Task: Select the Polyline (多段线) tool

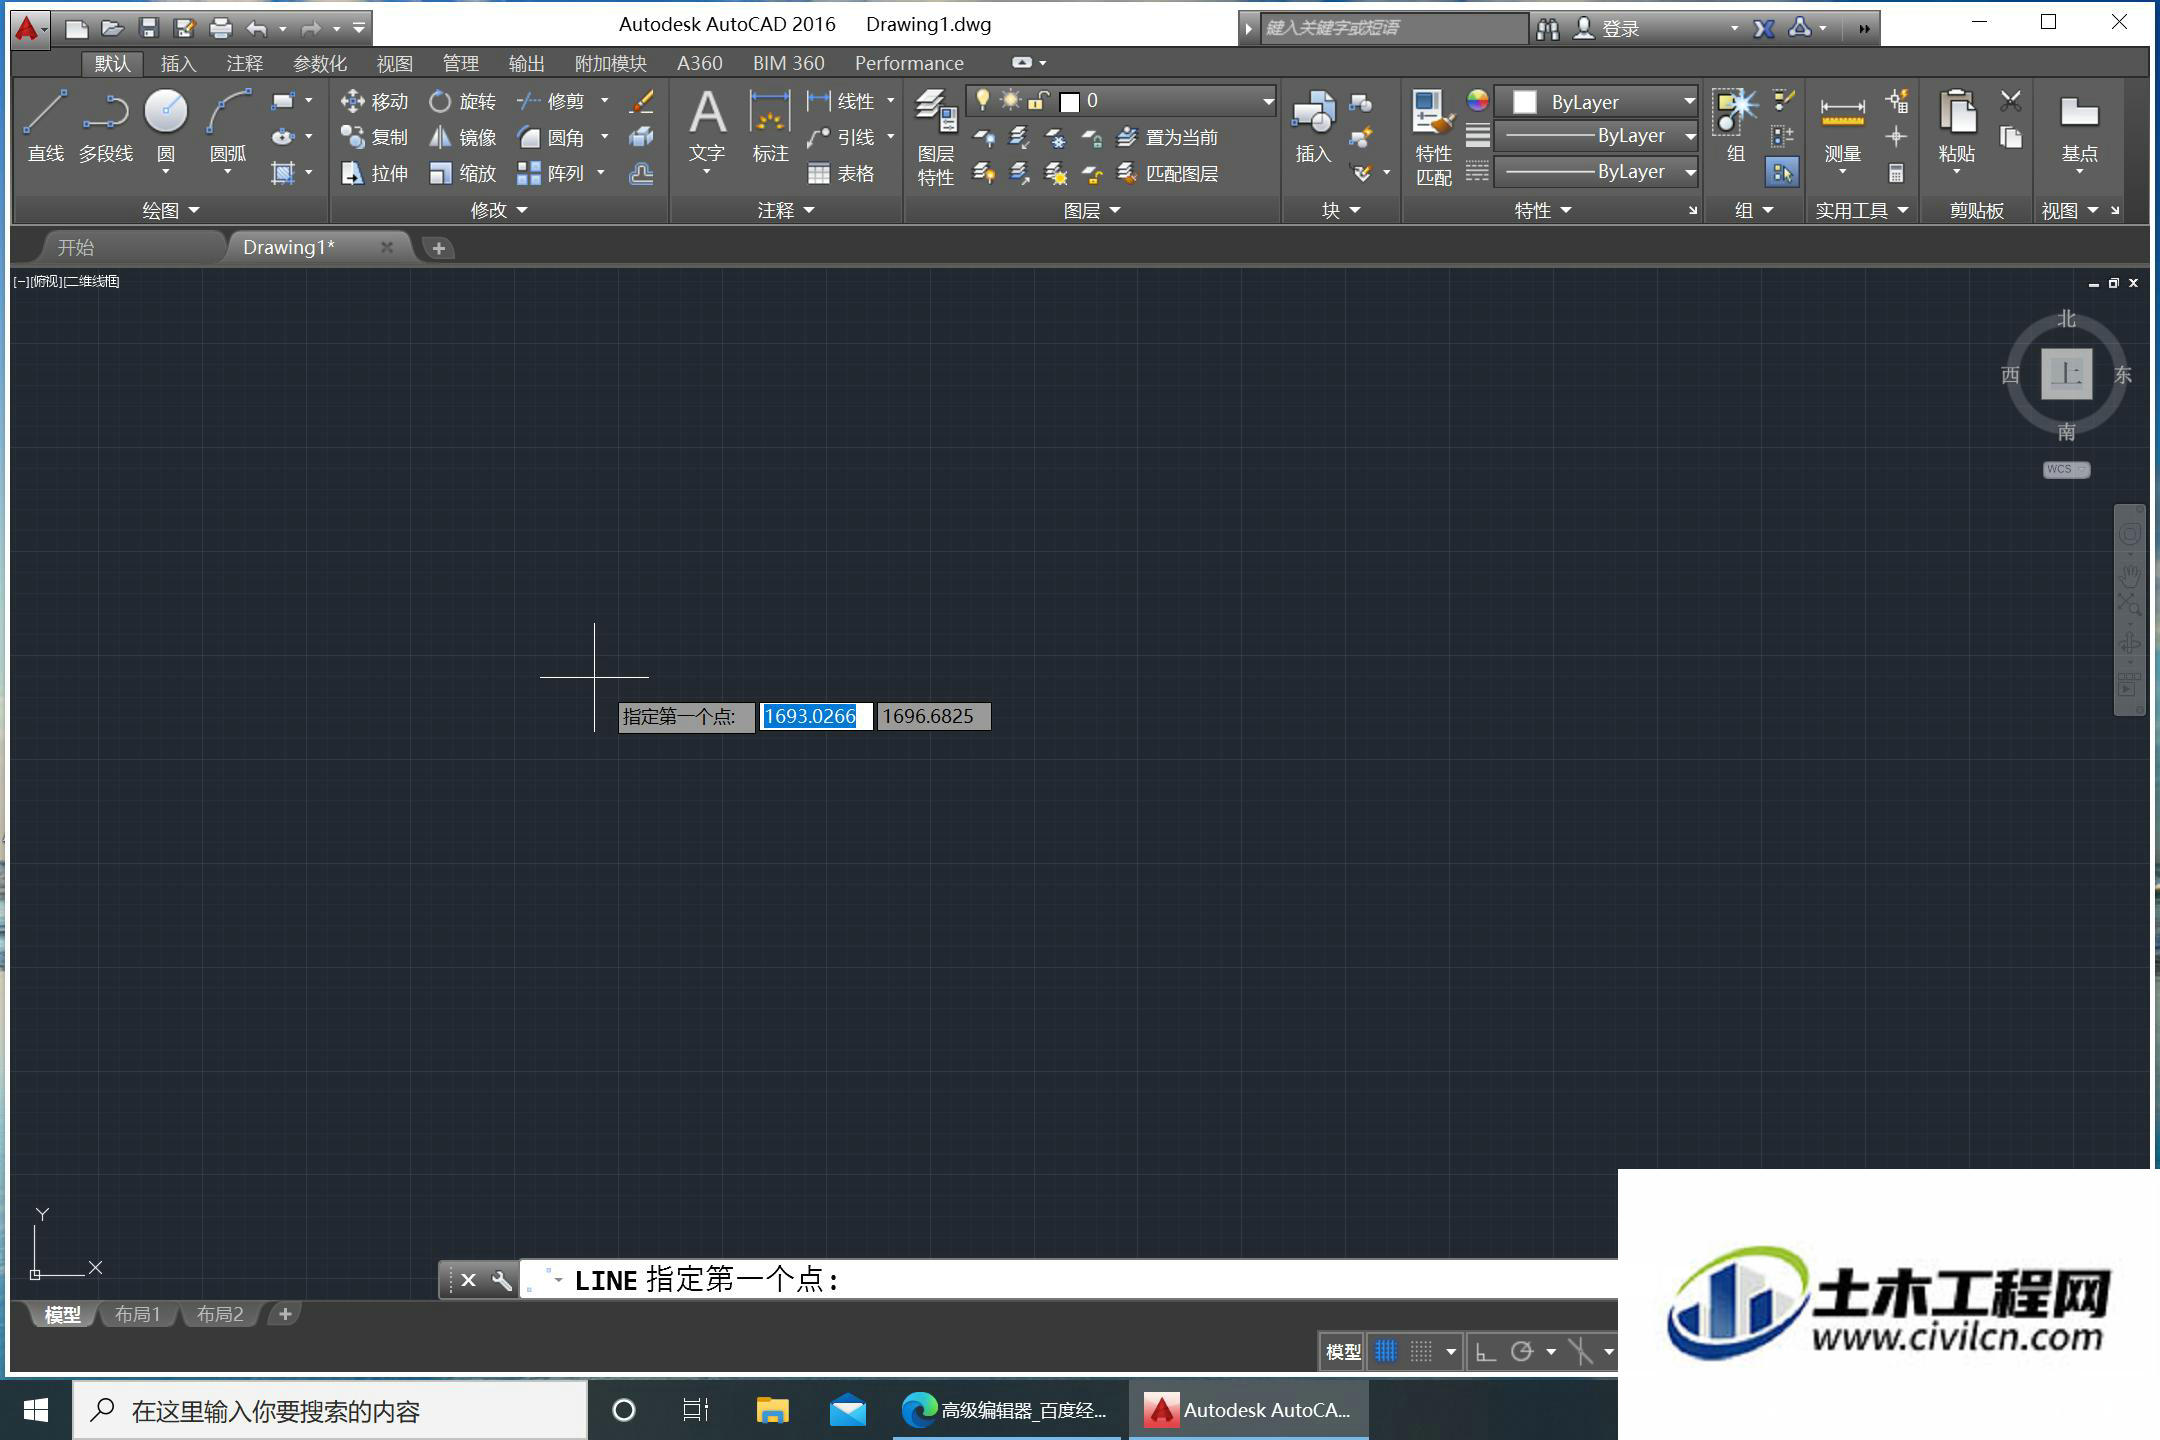Action: 106,126
